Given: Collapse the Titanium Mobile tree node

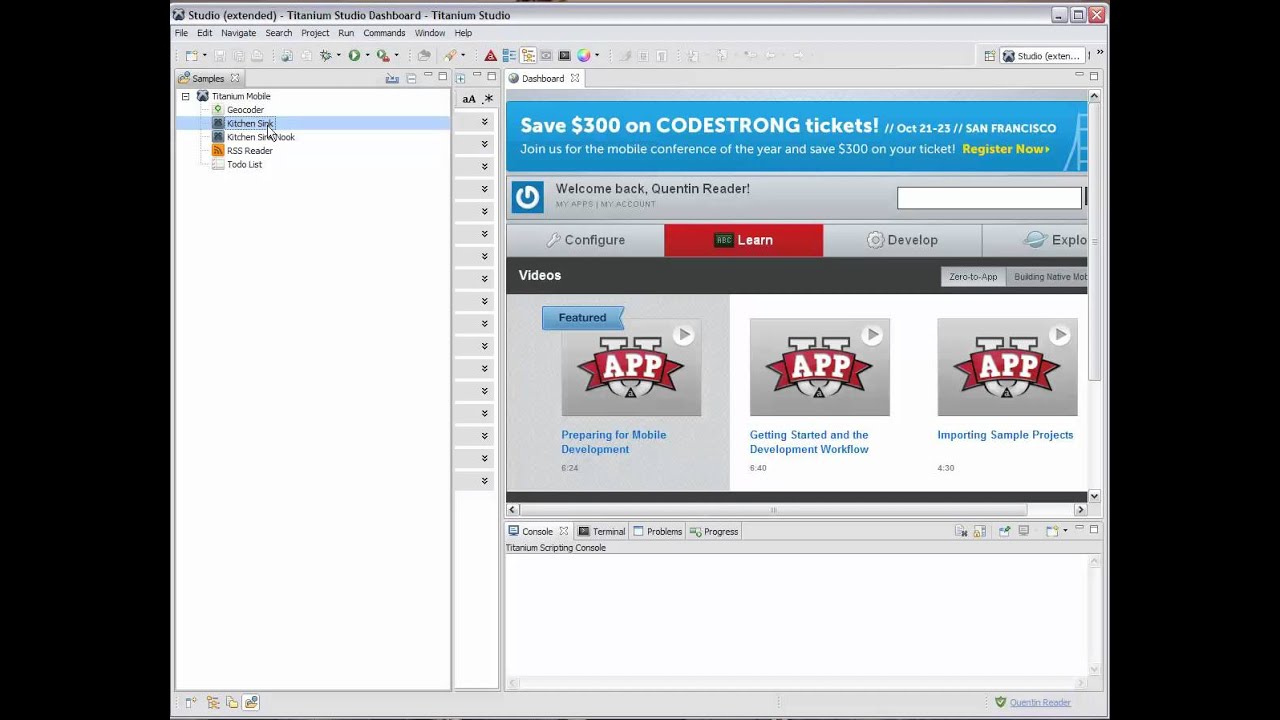Looking at the screenshot, I should 185,96.
